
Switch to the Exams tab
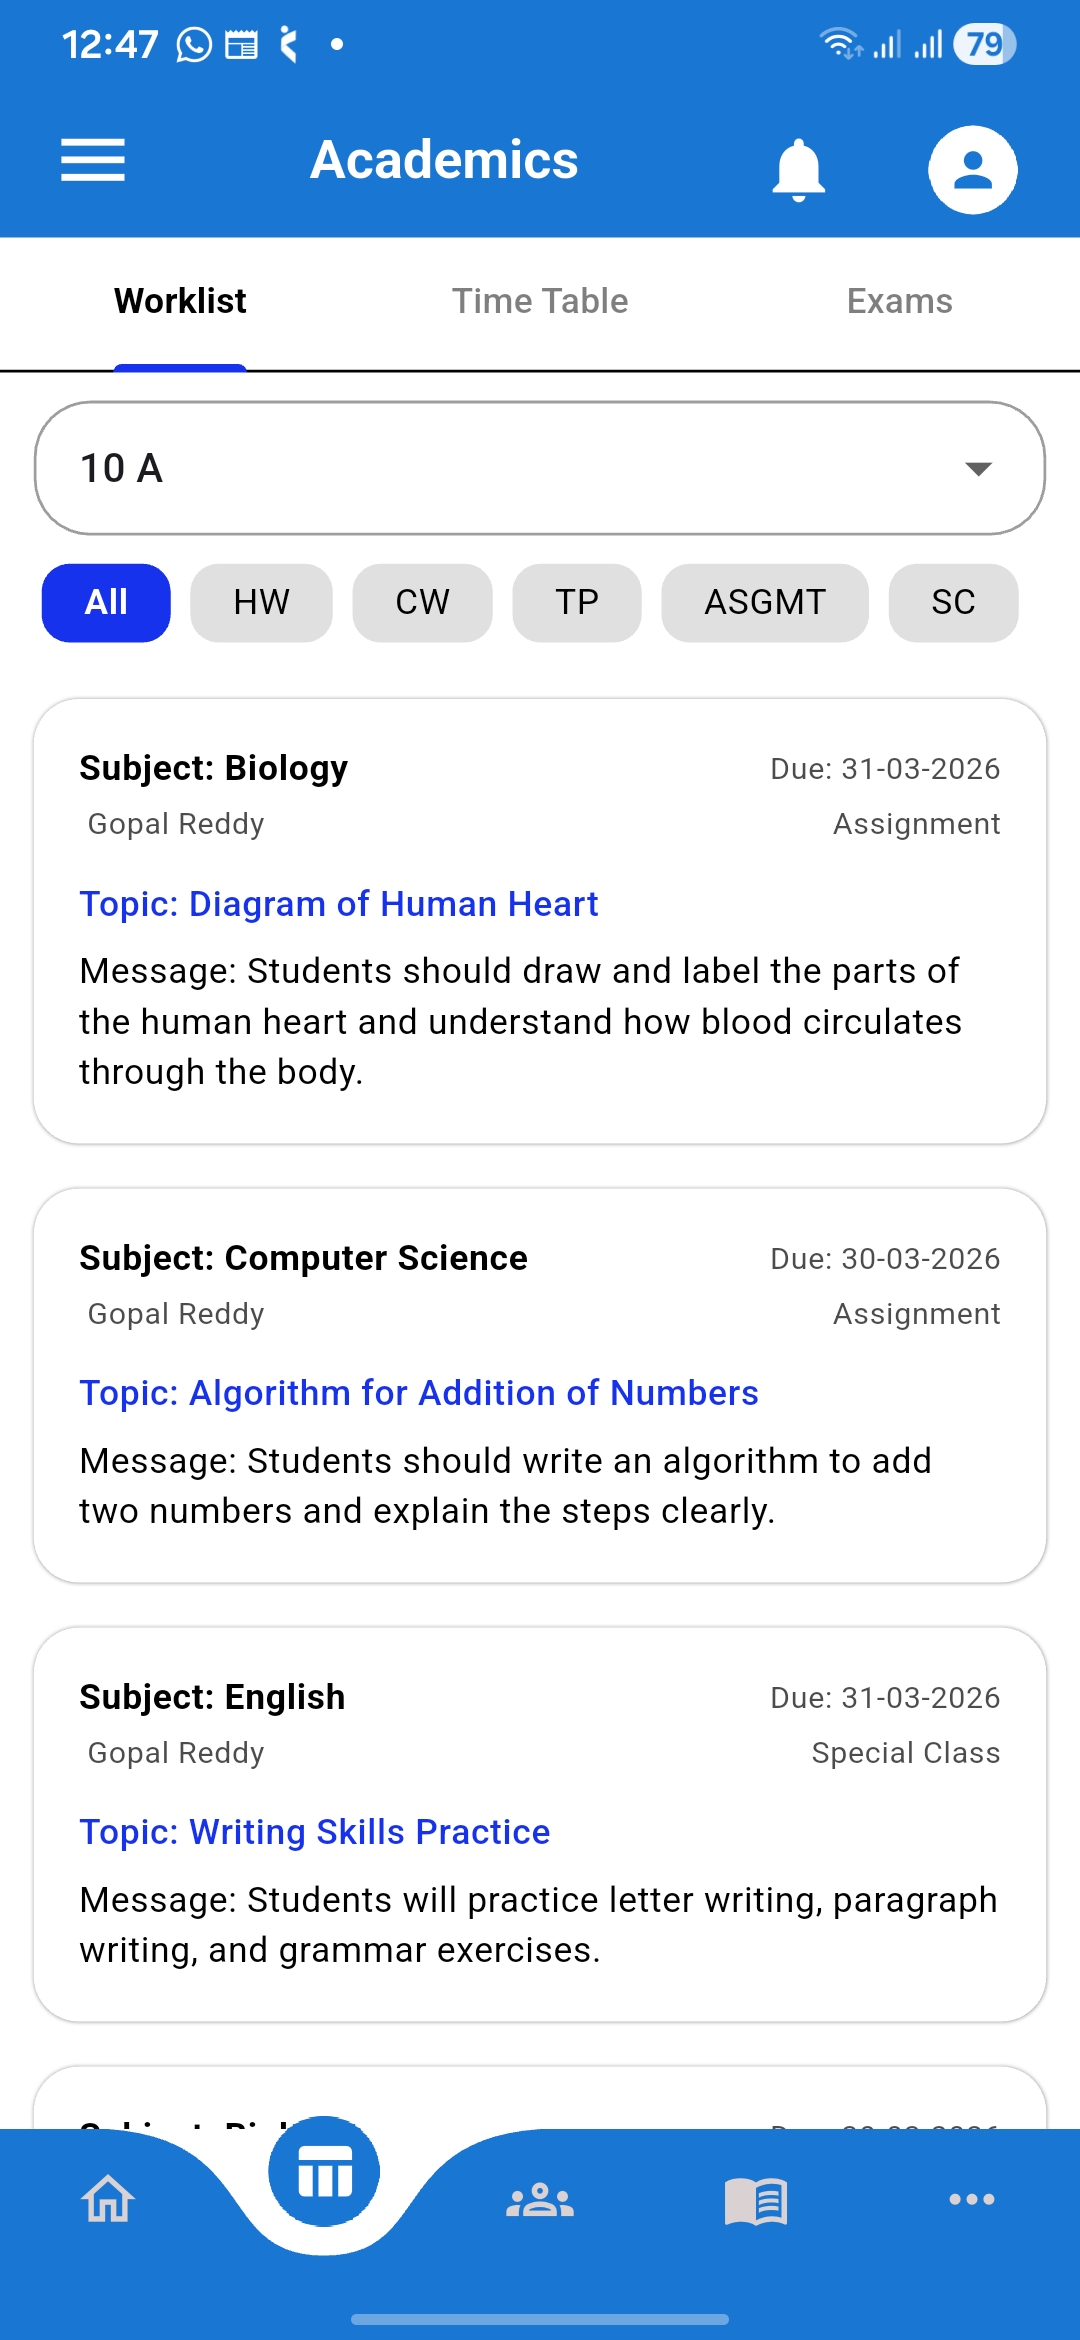[899, 301]
